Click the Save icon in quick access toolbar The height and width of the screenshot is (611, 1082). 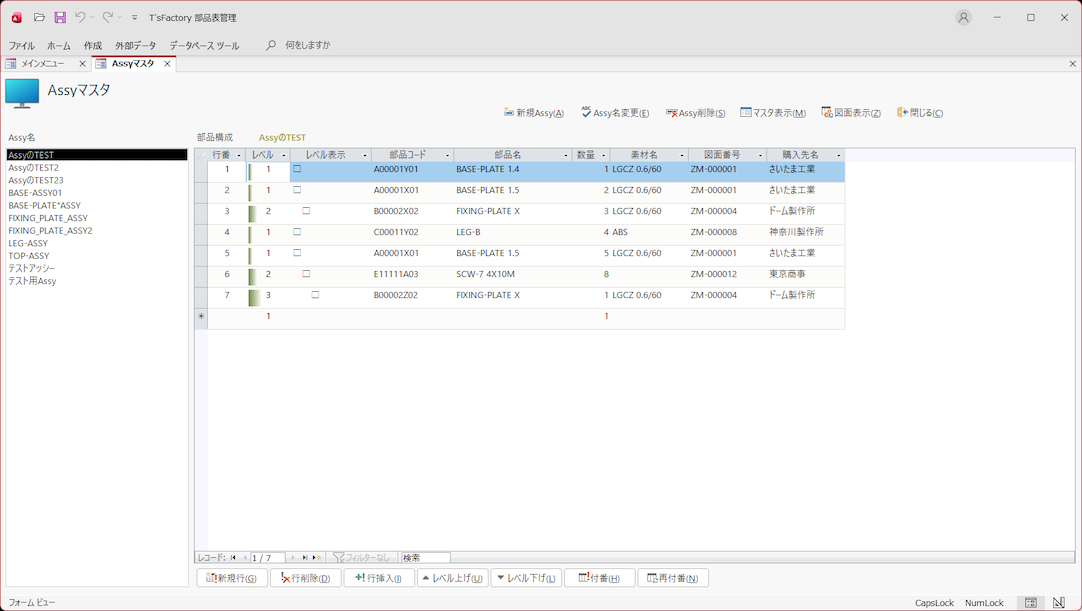60,18
